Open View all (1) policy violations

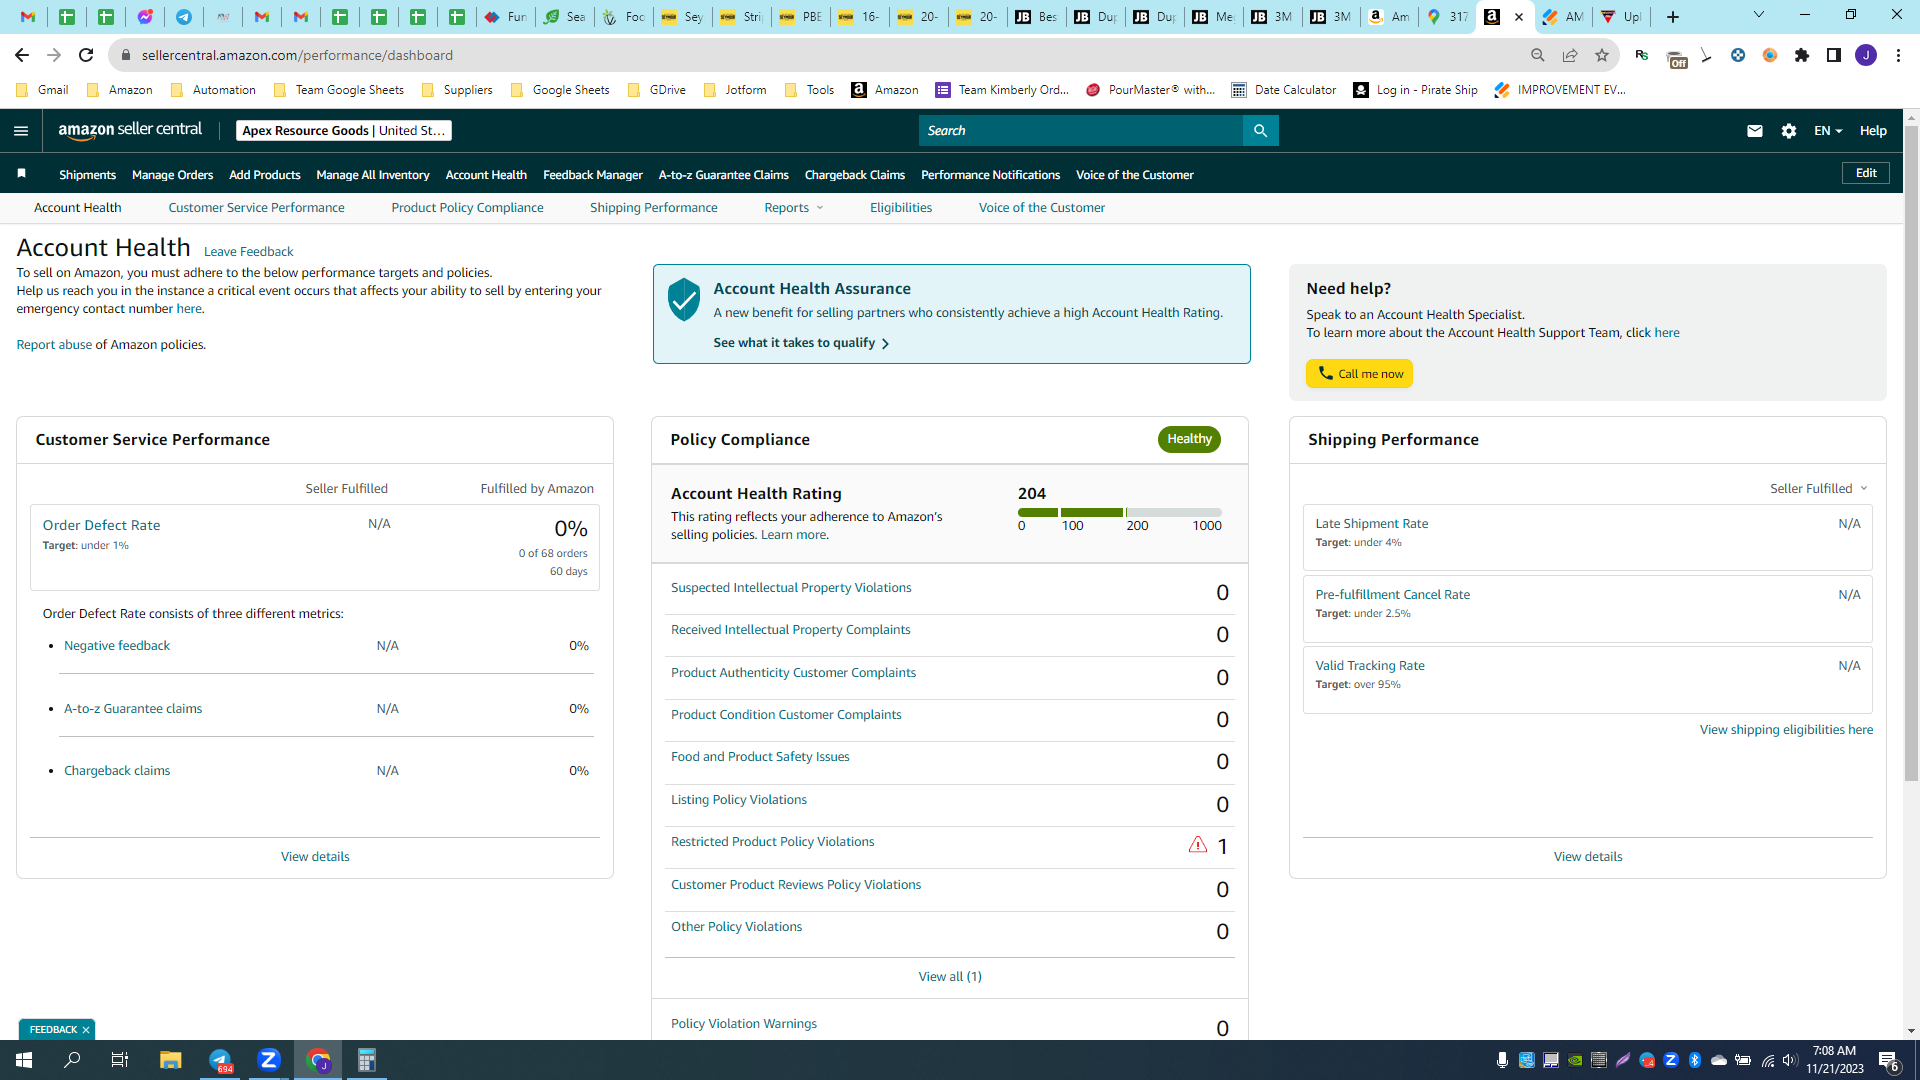[950, 977]
